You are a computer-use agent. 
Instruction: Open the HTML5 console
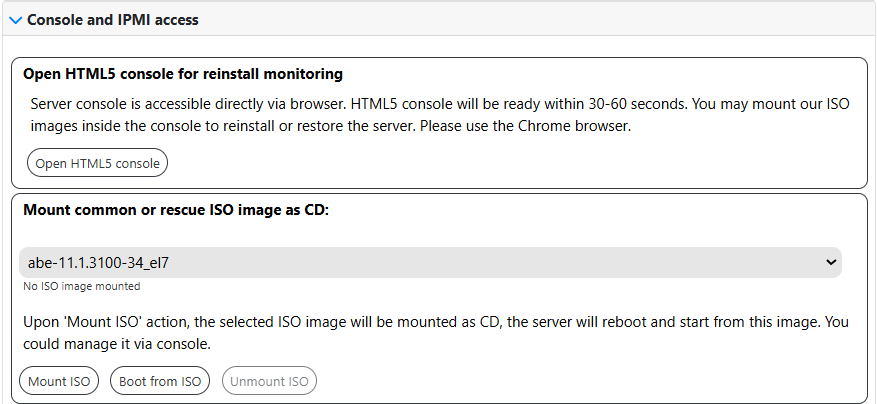[x=97, y=163]
